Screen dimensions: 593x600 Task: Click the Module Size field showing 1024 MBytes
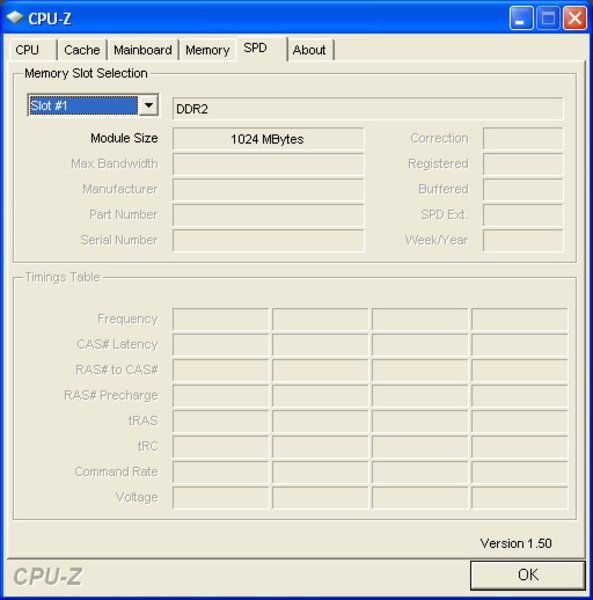coord(268,139)
